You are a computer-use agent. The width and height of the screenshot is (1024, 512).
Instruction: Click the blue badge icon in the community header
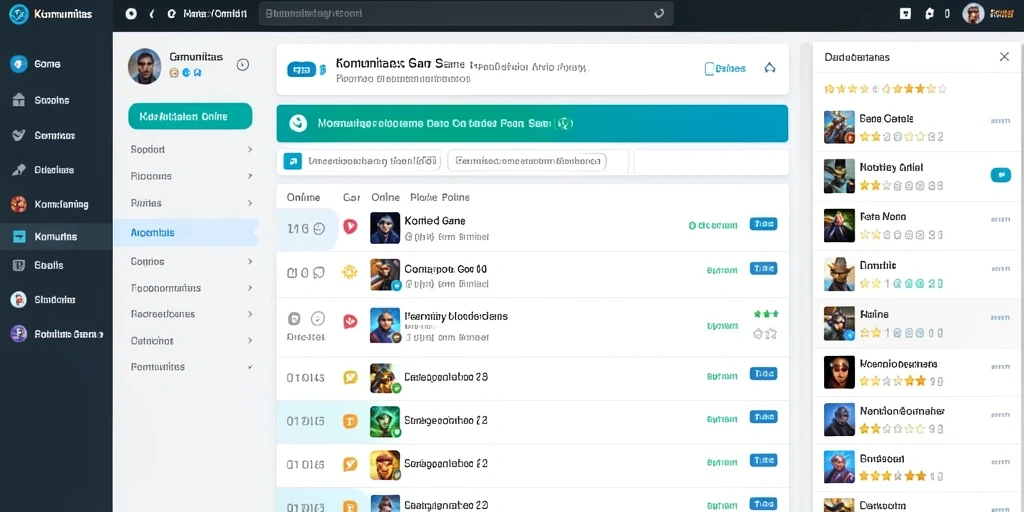[302, 69]
